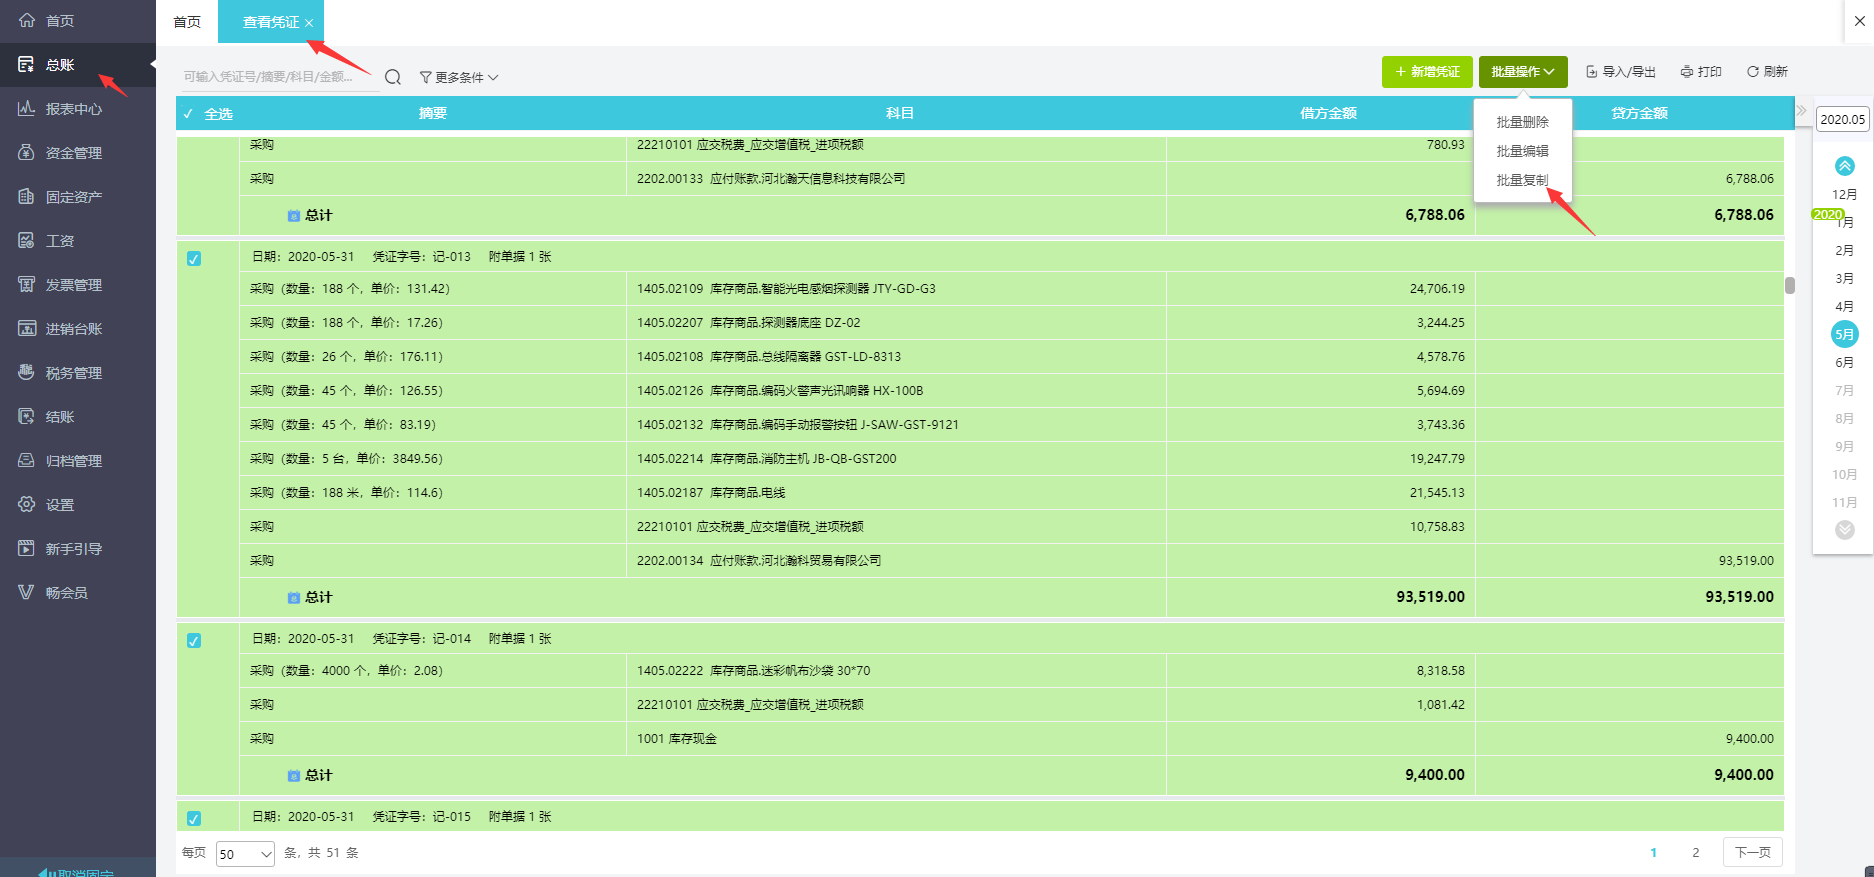
Task: Open 新手引导 in the sidebar
Action: (77, 549)
